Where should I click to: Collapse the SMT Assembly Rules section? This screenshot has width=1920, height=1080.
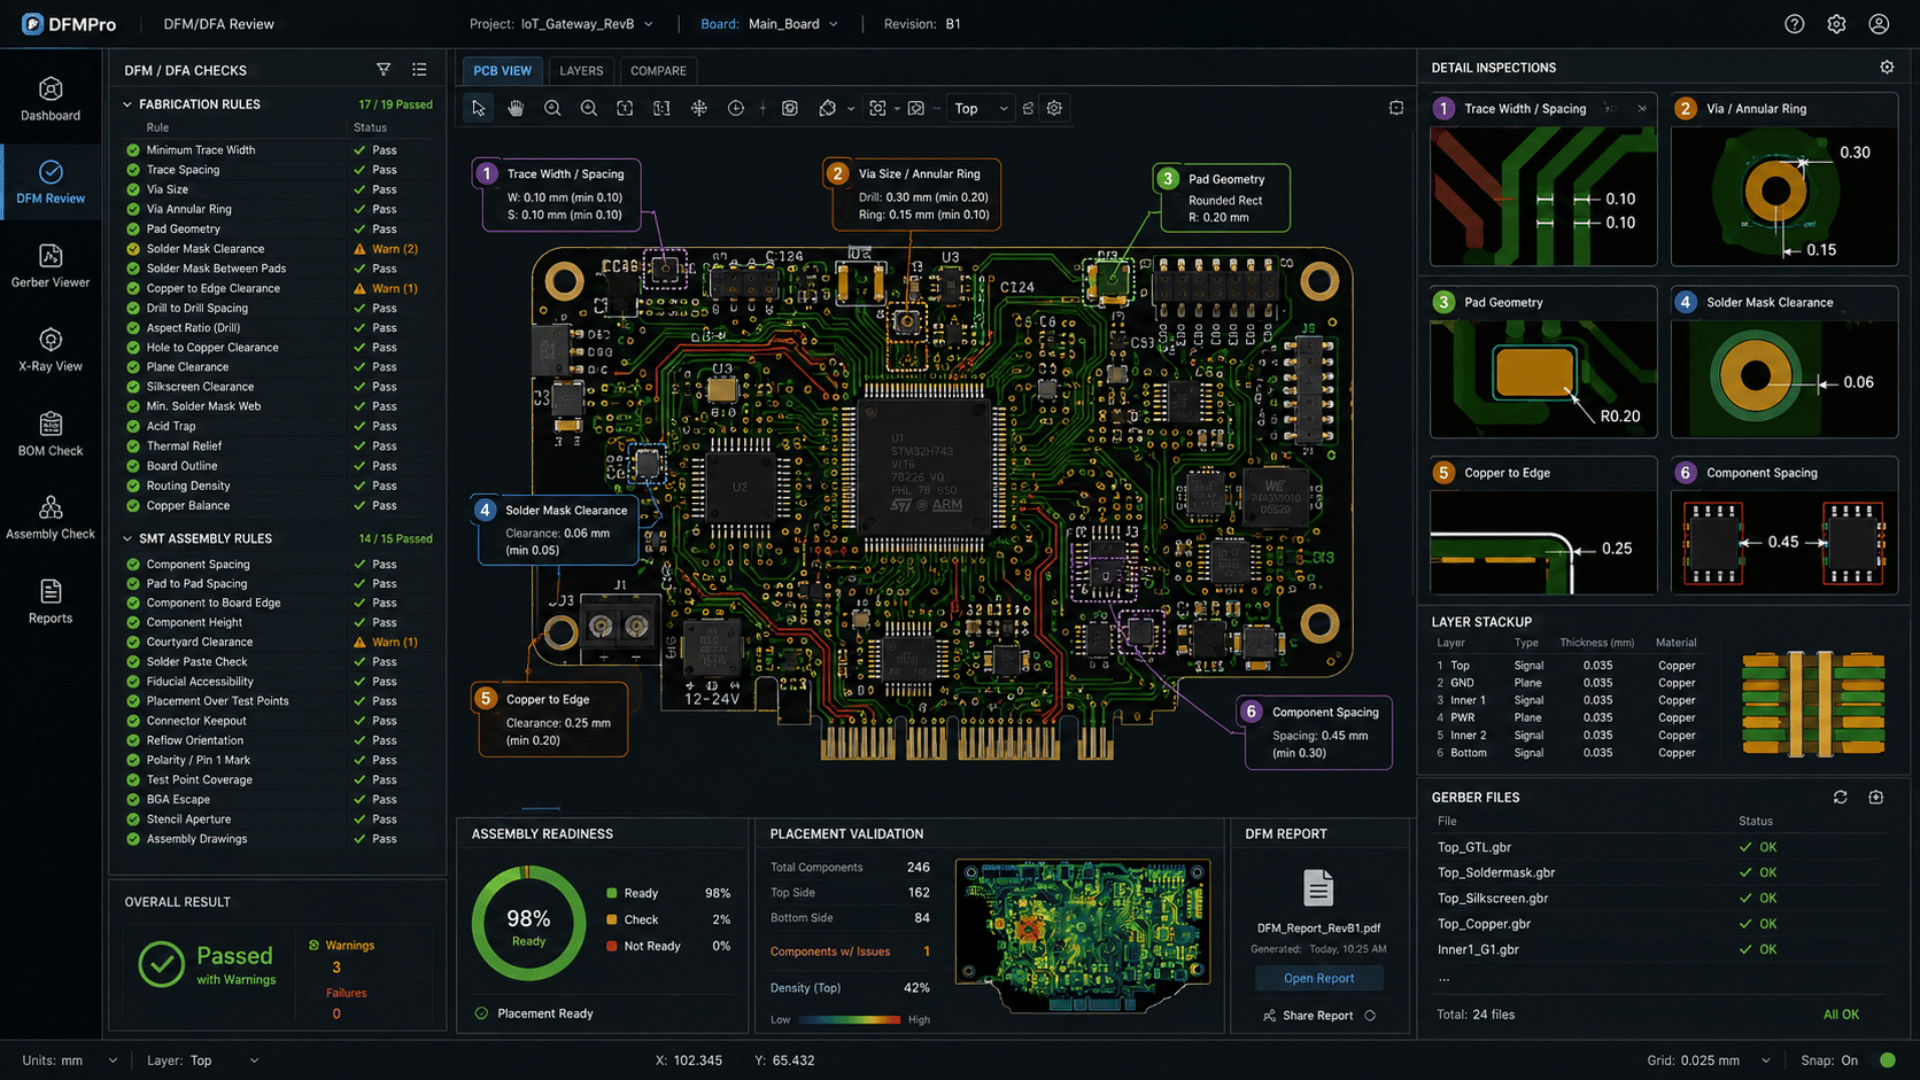tap(127, 538)
